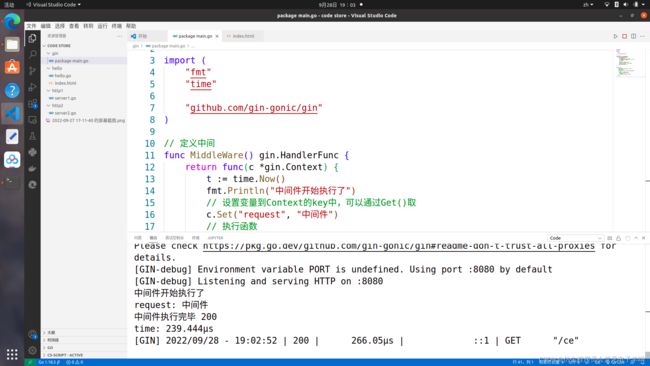The image size is (650, 366).
Task: Maximize the bottom panel with chevron
Action: (x=636, y=238)
